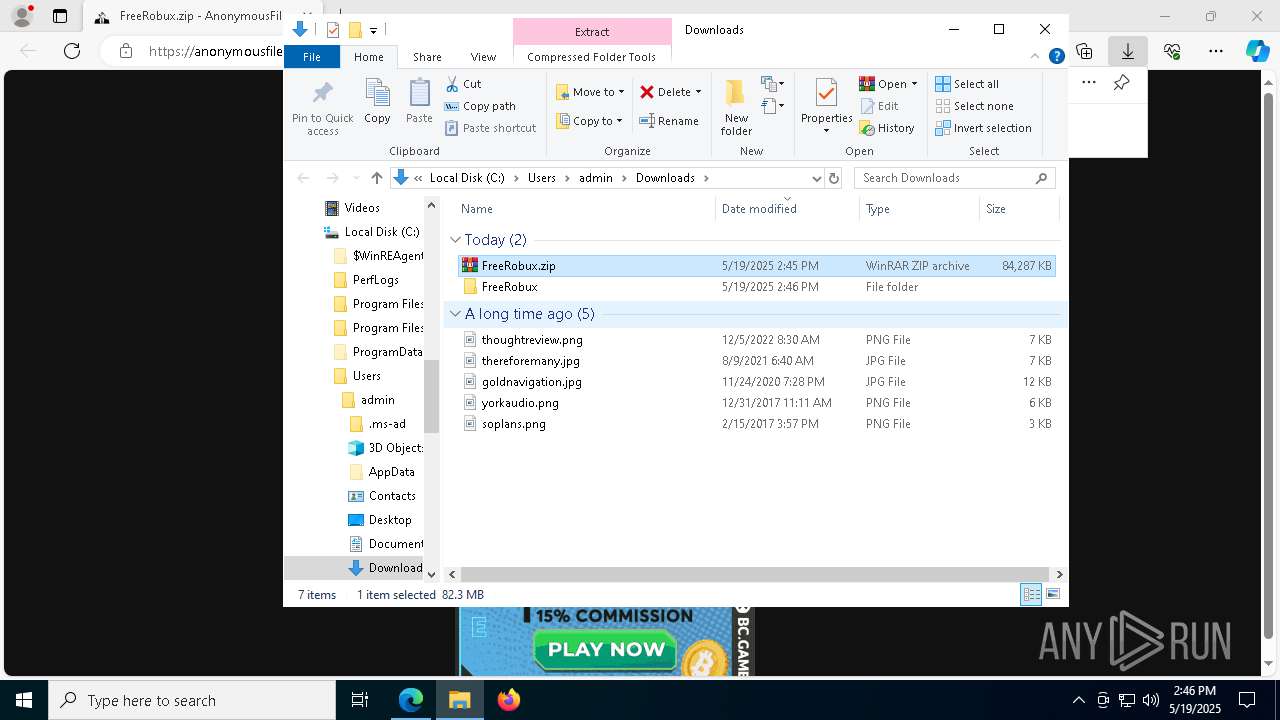
Task: Collapse the ribbon with the chevron
Action: pyautogui.click(x=1036, y=57)
